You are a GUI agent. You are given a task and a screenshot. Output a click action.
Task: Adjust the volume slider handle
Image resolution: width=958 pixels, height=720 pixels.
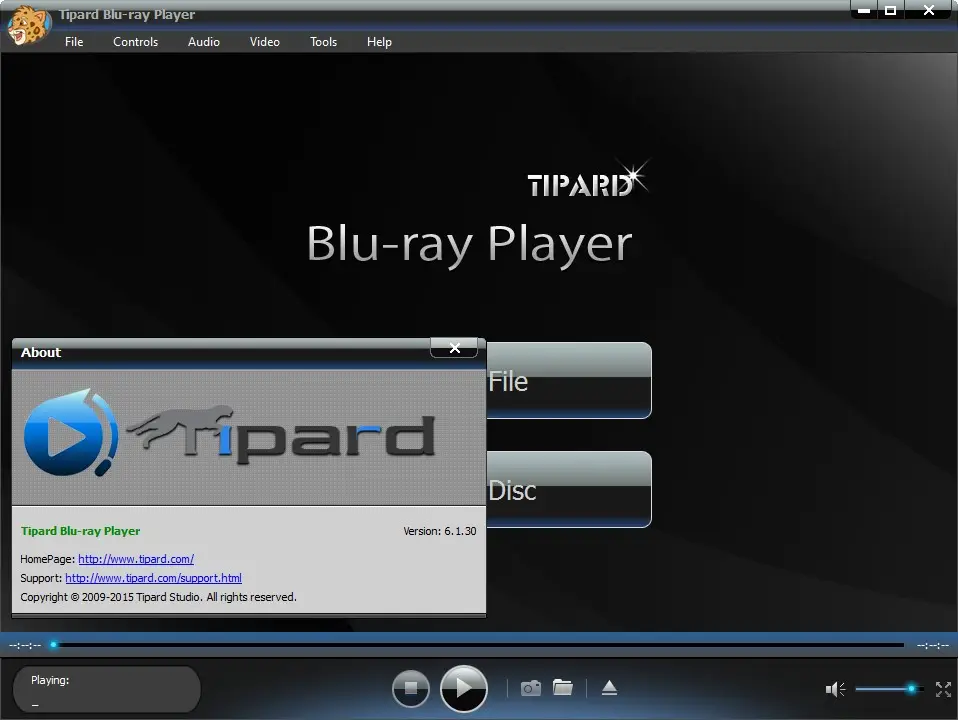[911, 689]
